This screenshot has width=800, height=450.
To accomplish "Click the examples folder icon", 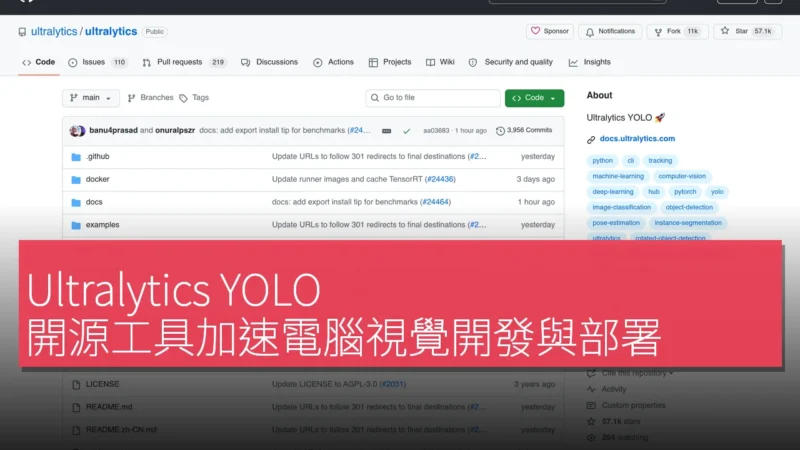I will click(76, 225).
